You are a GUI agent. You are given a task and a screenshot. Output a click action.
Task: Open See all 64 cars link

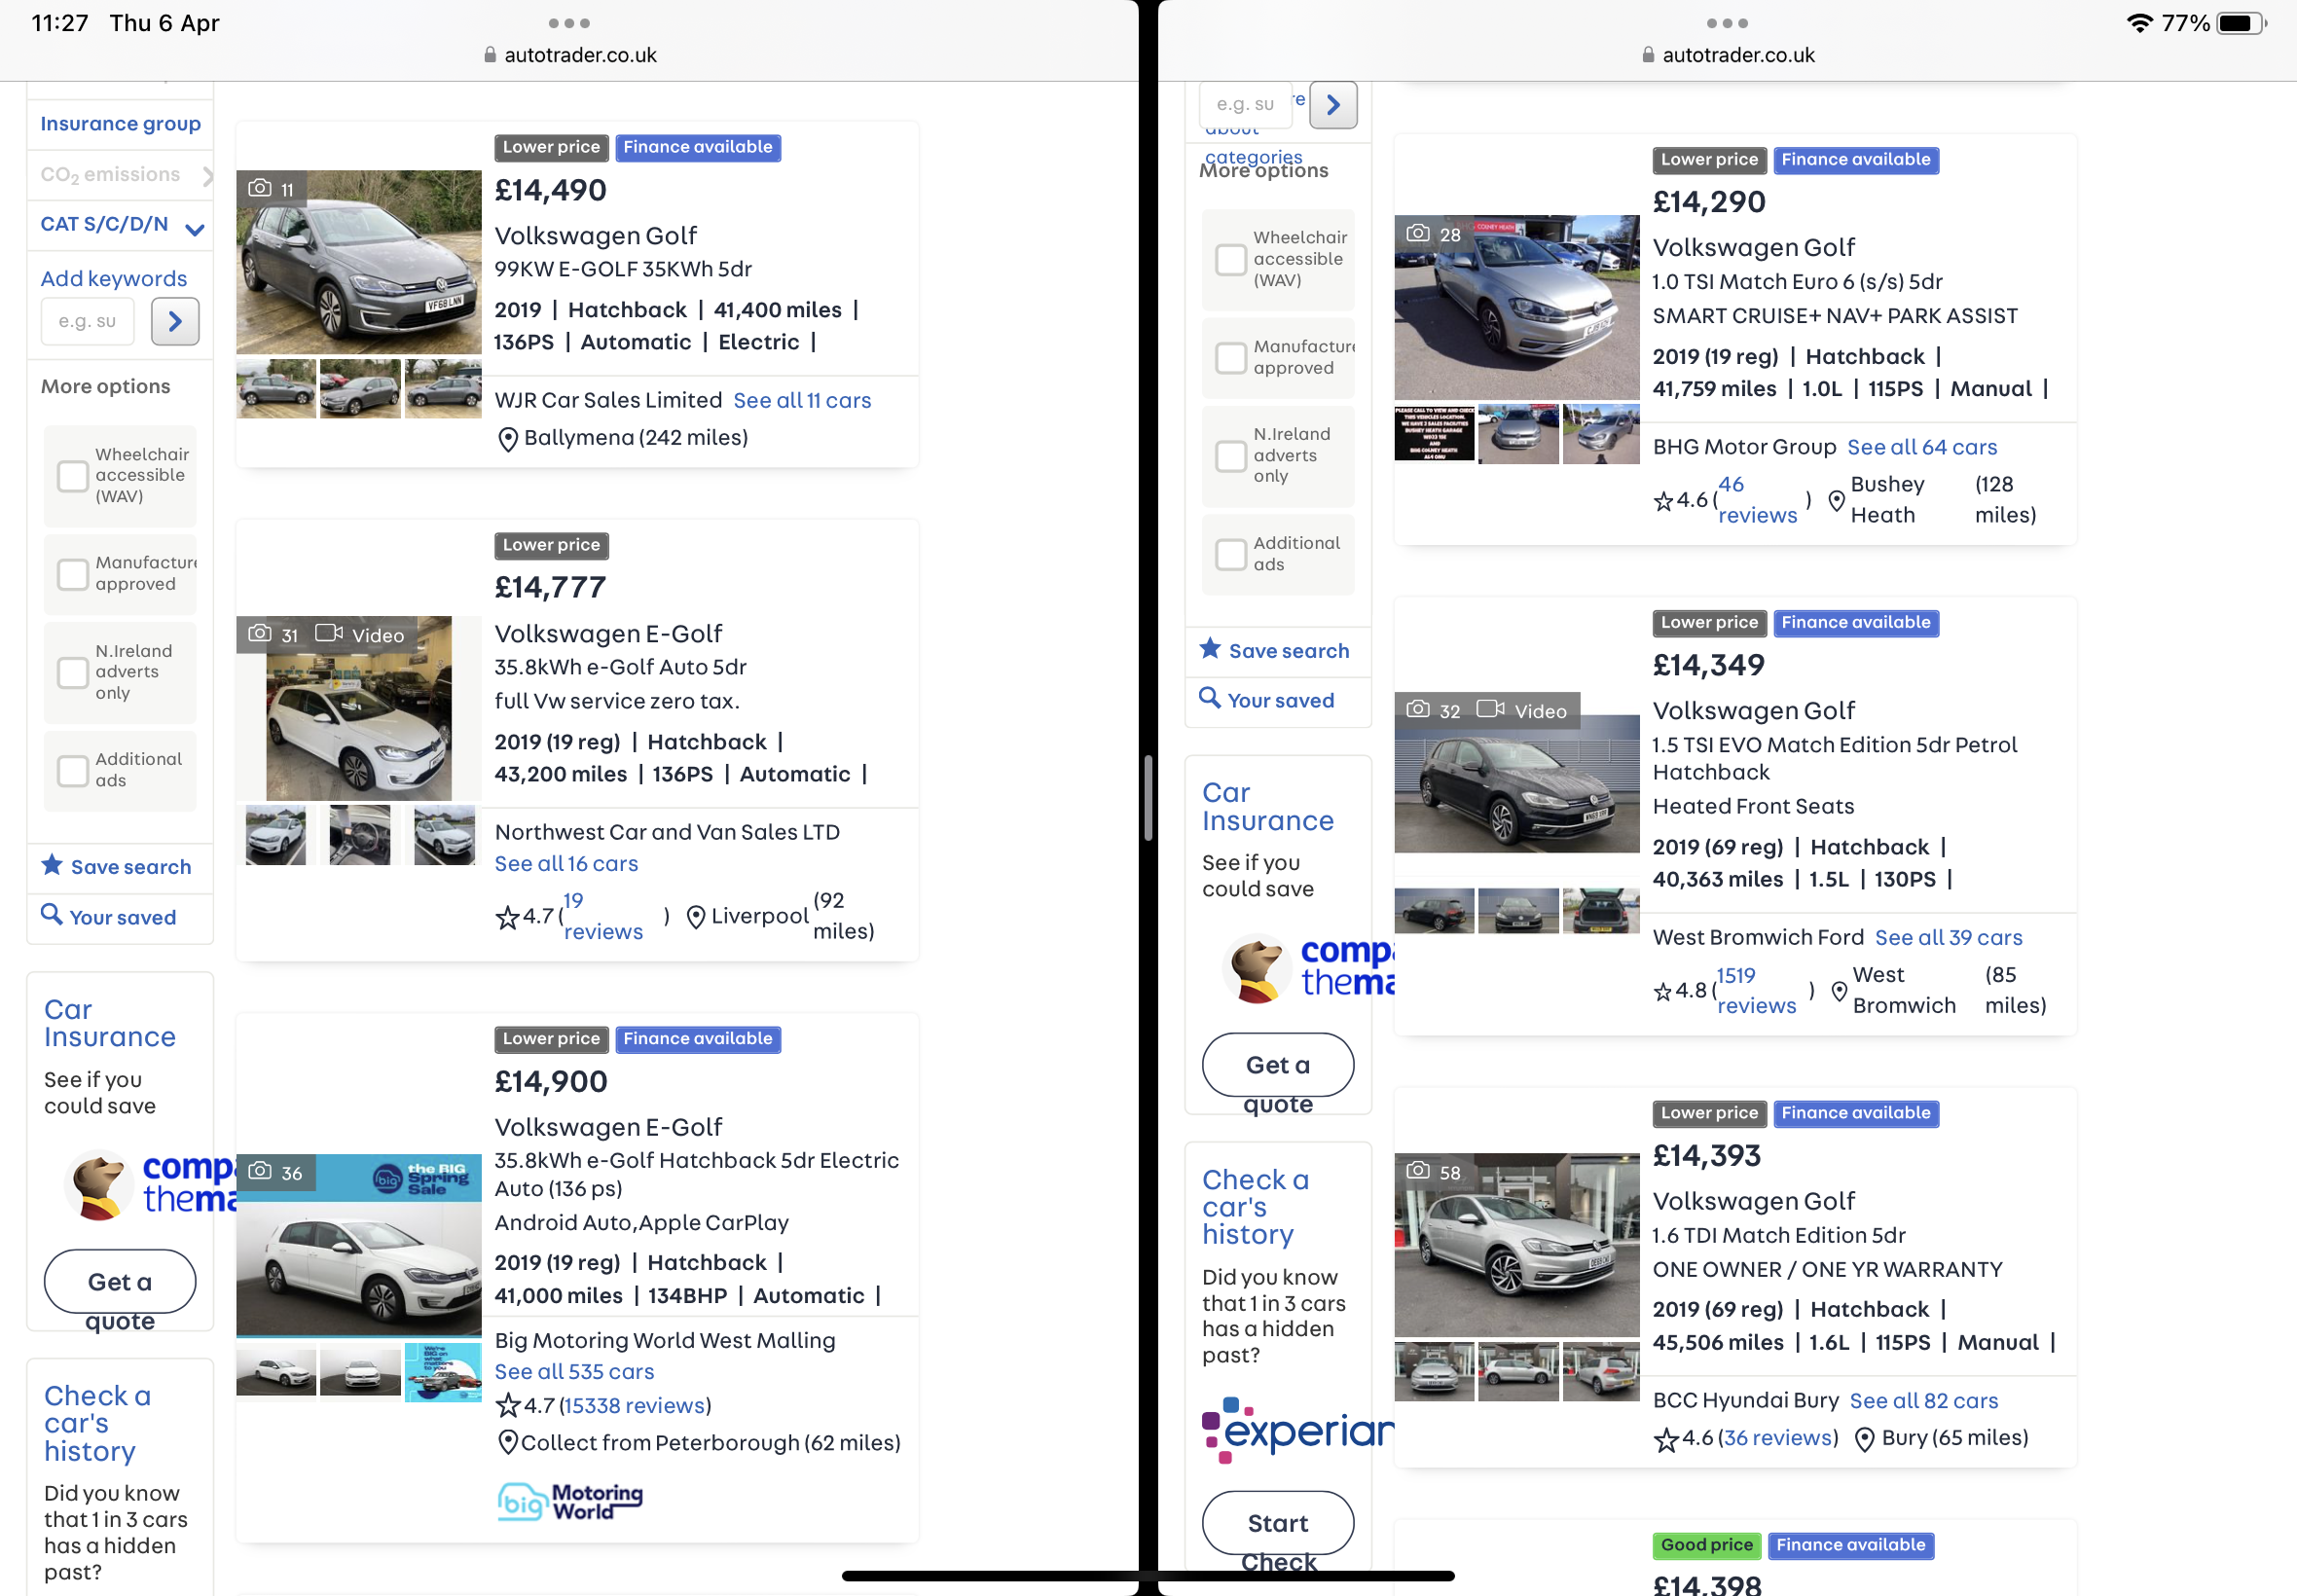click(1921, 447)
